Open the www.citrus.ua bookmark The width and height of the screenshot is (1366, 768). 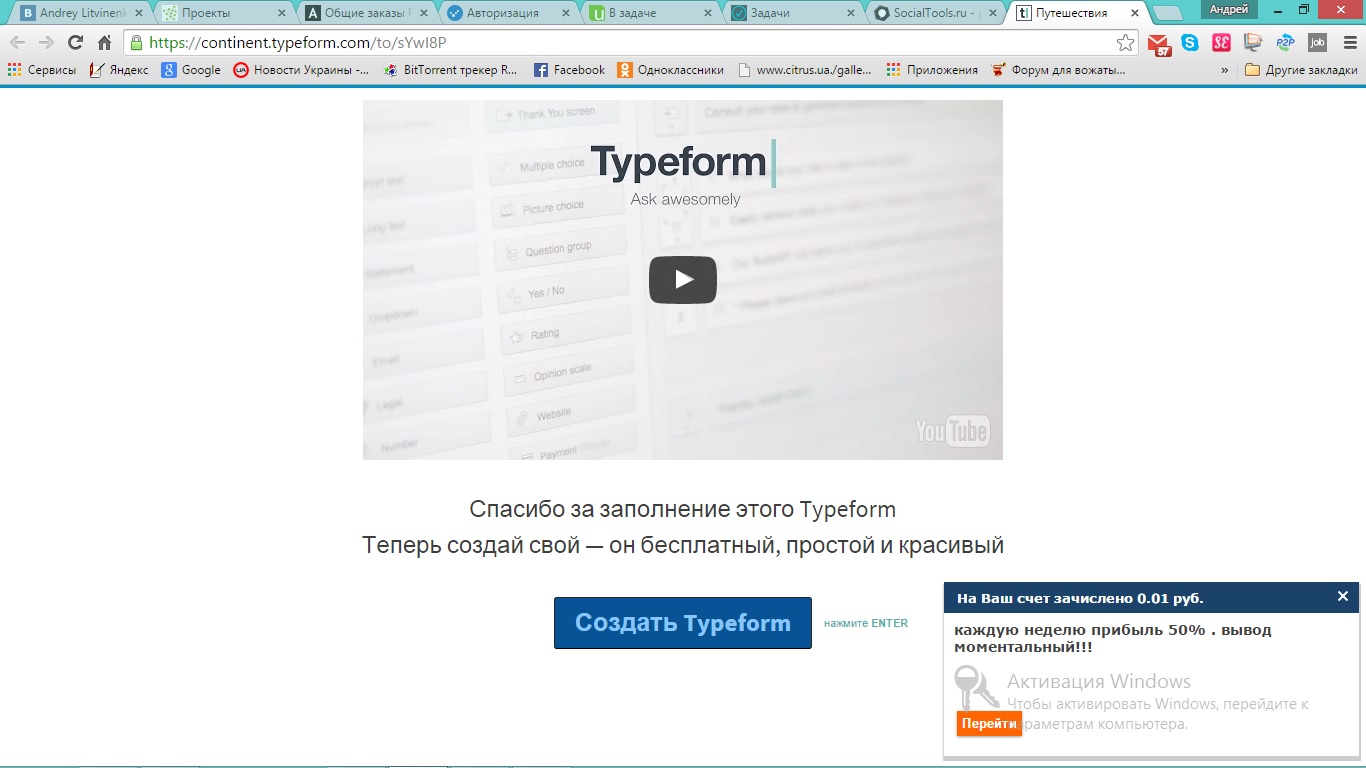point(805,70)
